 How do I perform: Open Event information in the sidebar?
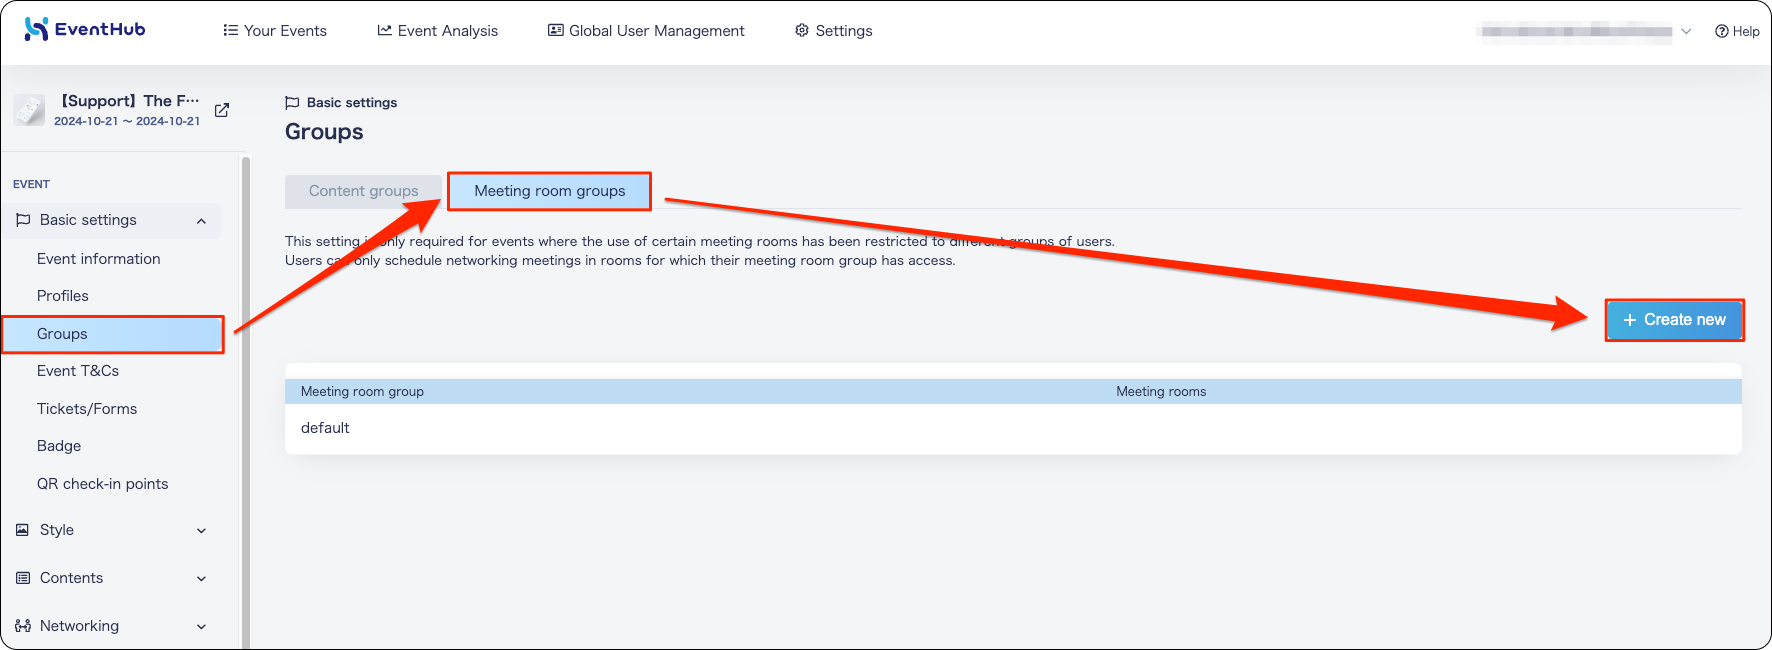point(99,259)
